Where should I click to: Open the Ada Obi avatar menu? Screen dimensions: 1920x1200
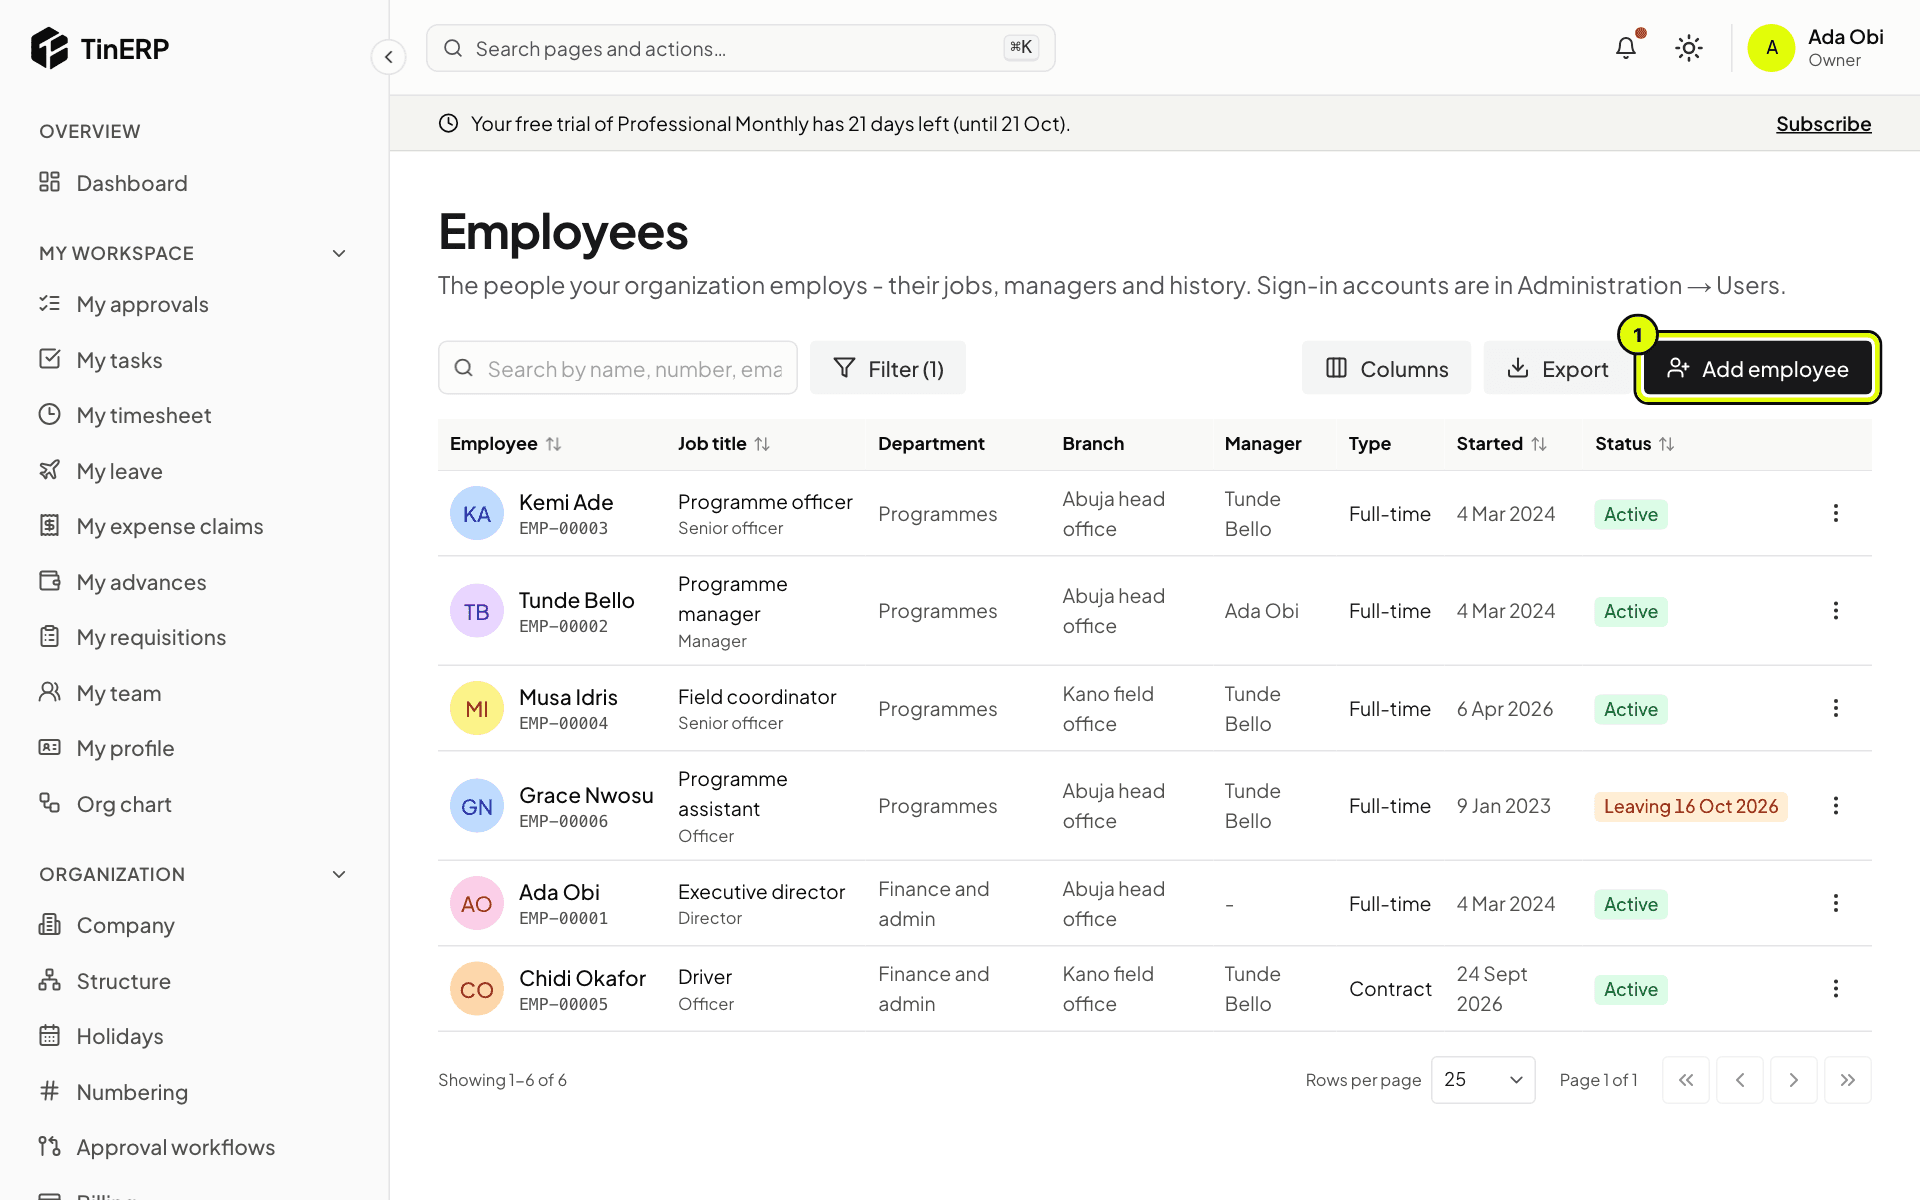click(1771, 48)
